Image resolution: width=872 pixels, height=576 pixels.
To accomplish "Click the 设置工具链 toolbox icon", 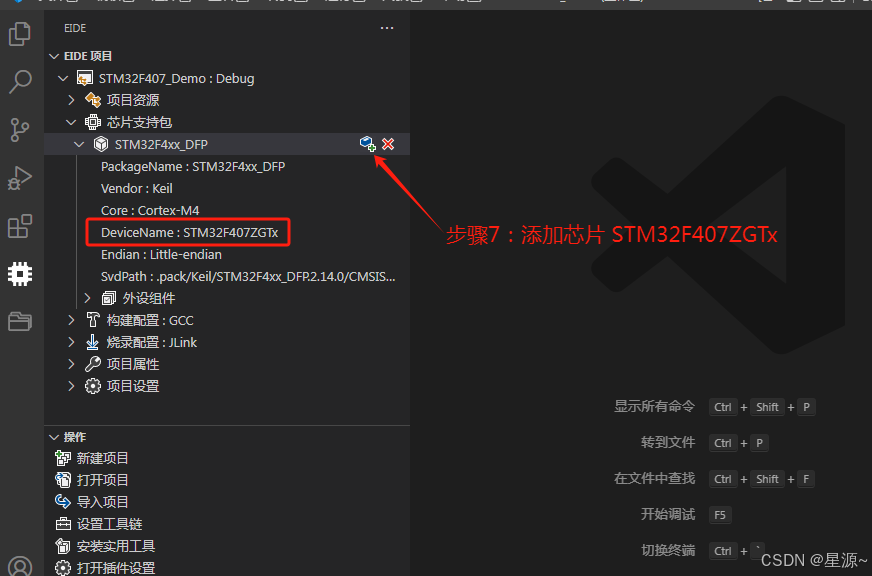I will (x=63, y=524).
